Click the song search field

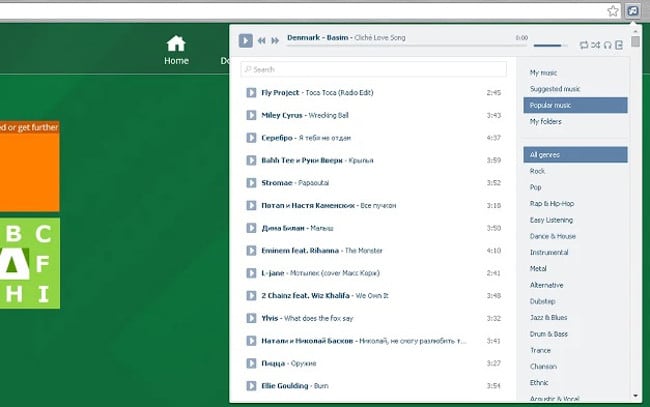point(373,69)
